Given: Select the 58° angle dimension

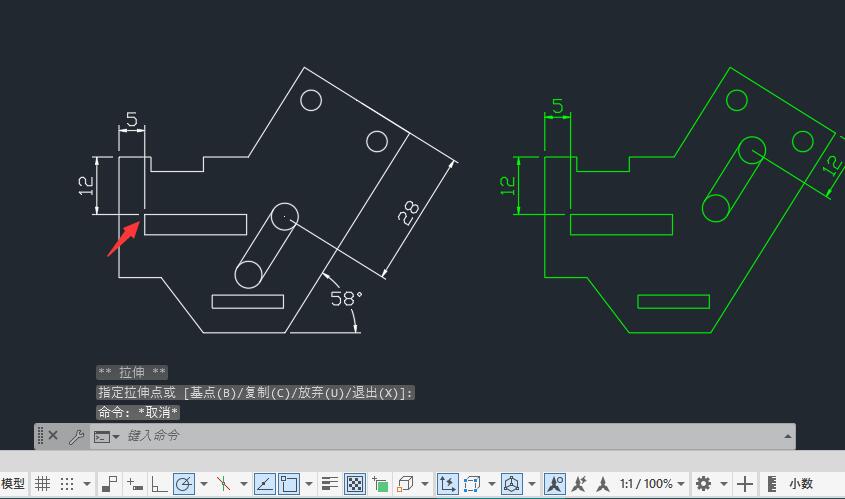Looking at the screenshot, I should (346, 299).
